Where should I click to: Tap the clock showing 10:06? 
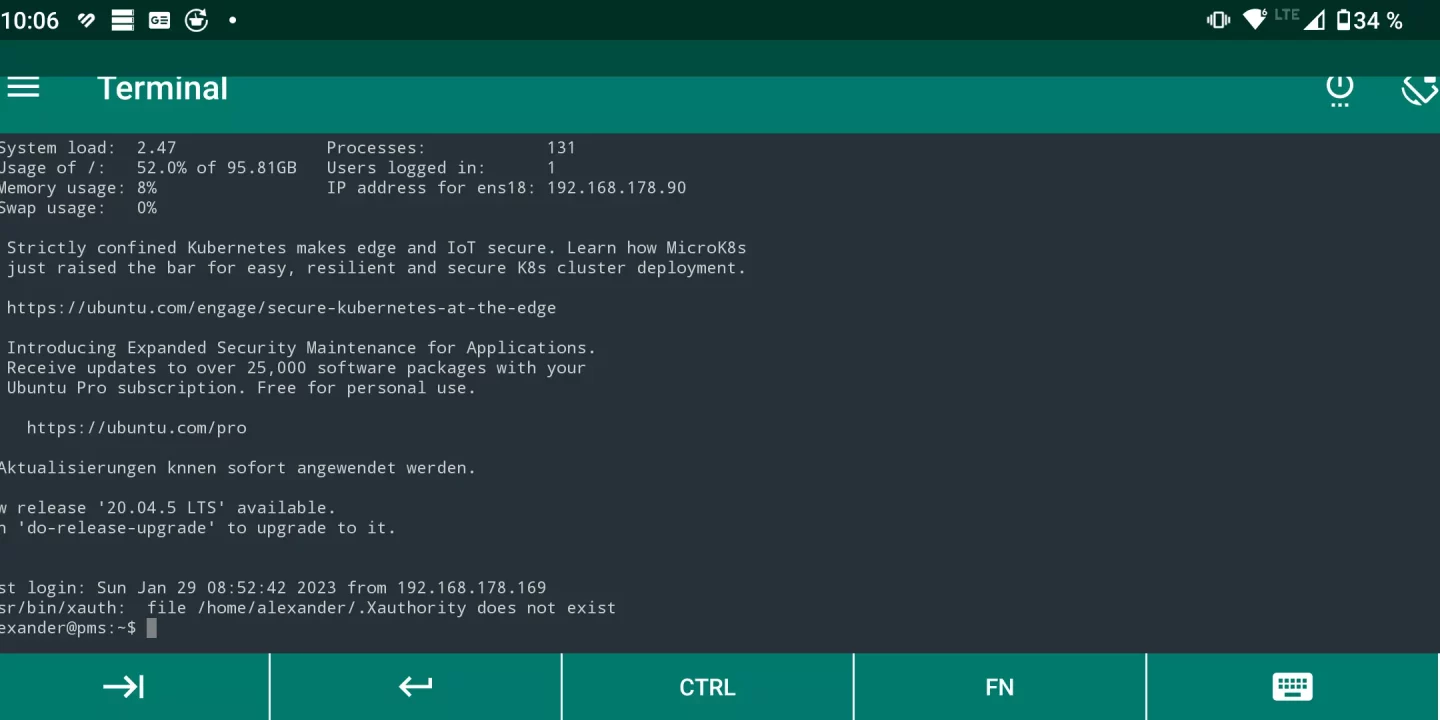point(31,19)
